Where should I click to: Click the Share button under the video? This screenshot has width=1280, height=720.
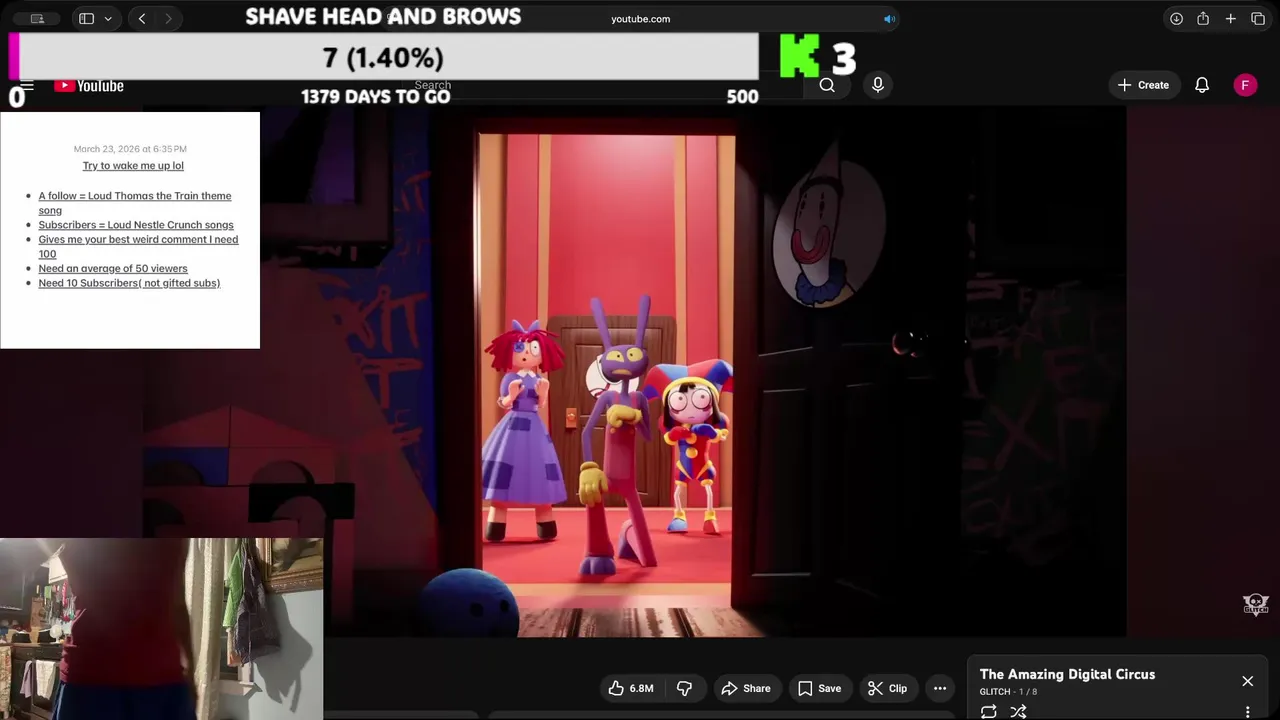point(746,688)
